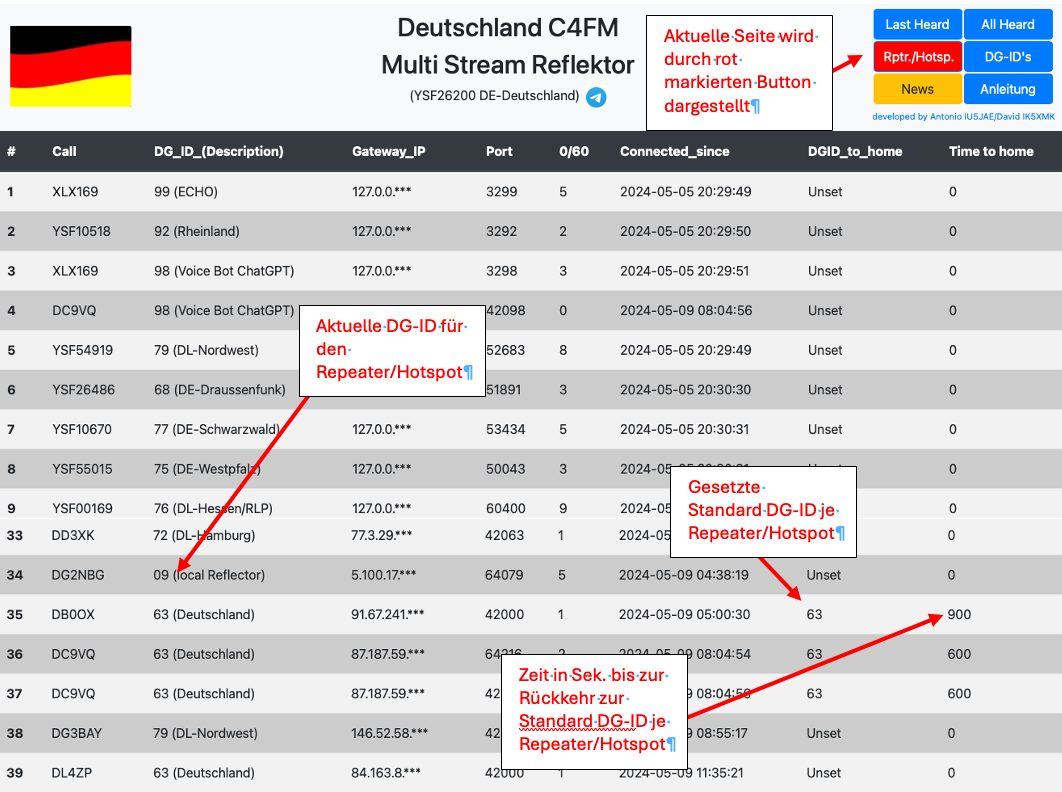Click timestamp 2024-05-05 20:30:31
1062x792 pixels.
coord(684,430)
